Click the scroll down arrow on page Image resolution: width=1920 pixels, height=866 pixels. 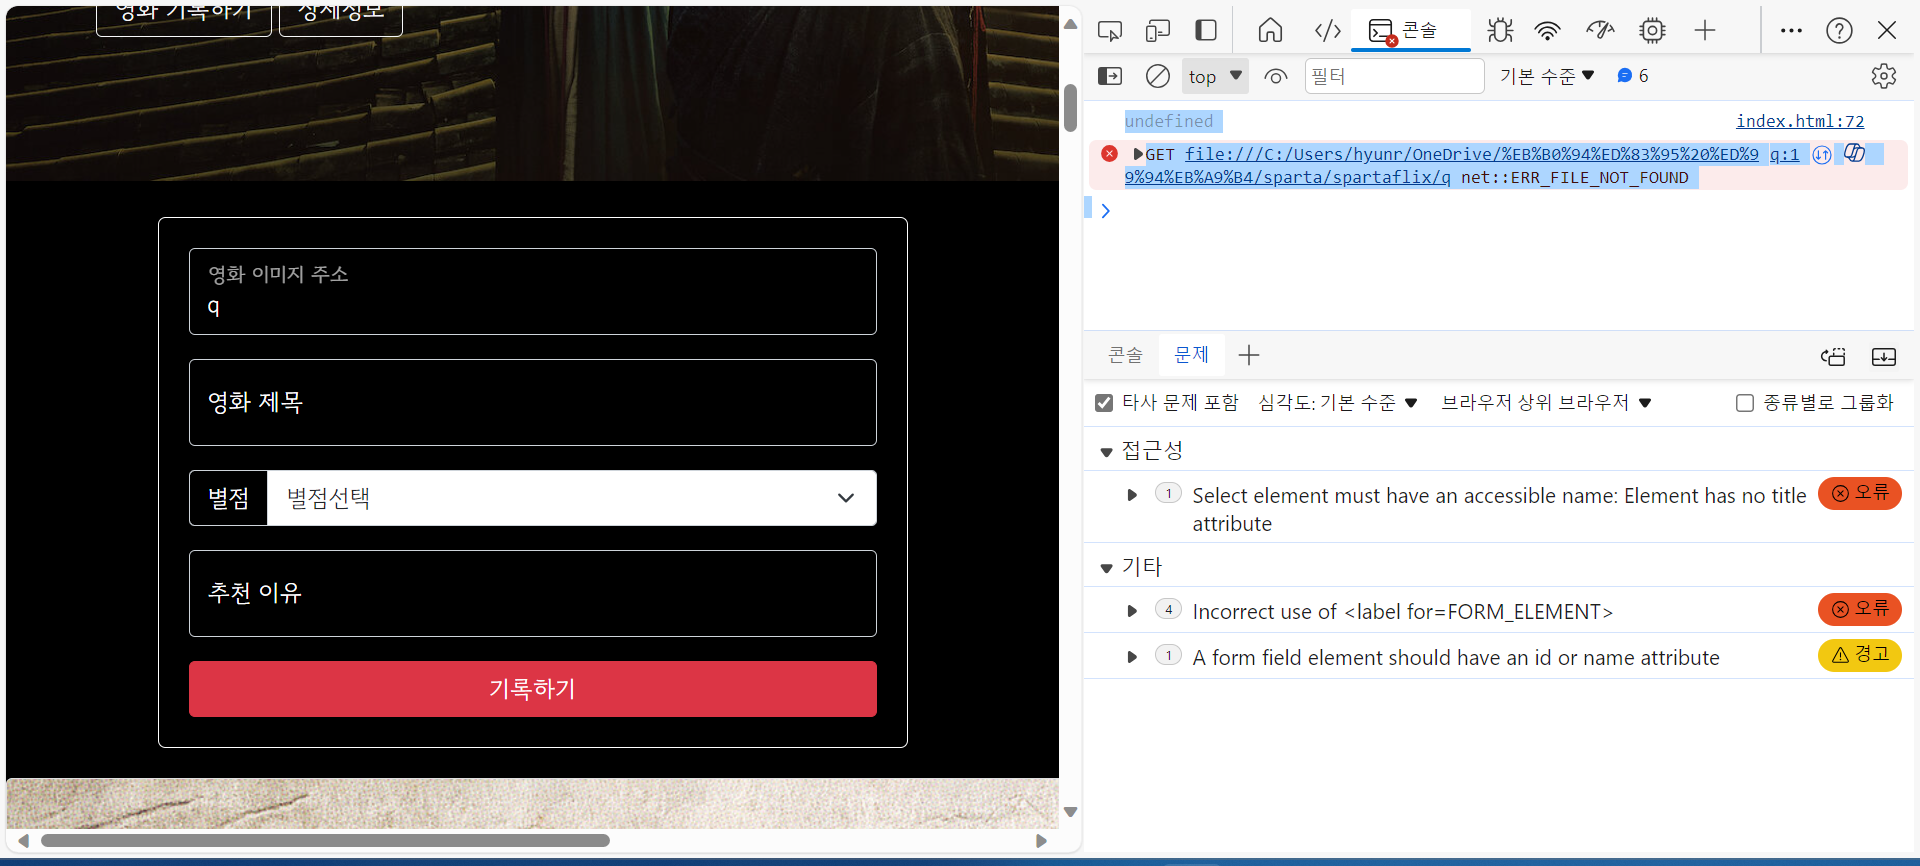pyautogui.click(x=1070, y=812)
